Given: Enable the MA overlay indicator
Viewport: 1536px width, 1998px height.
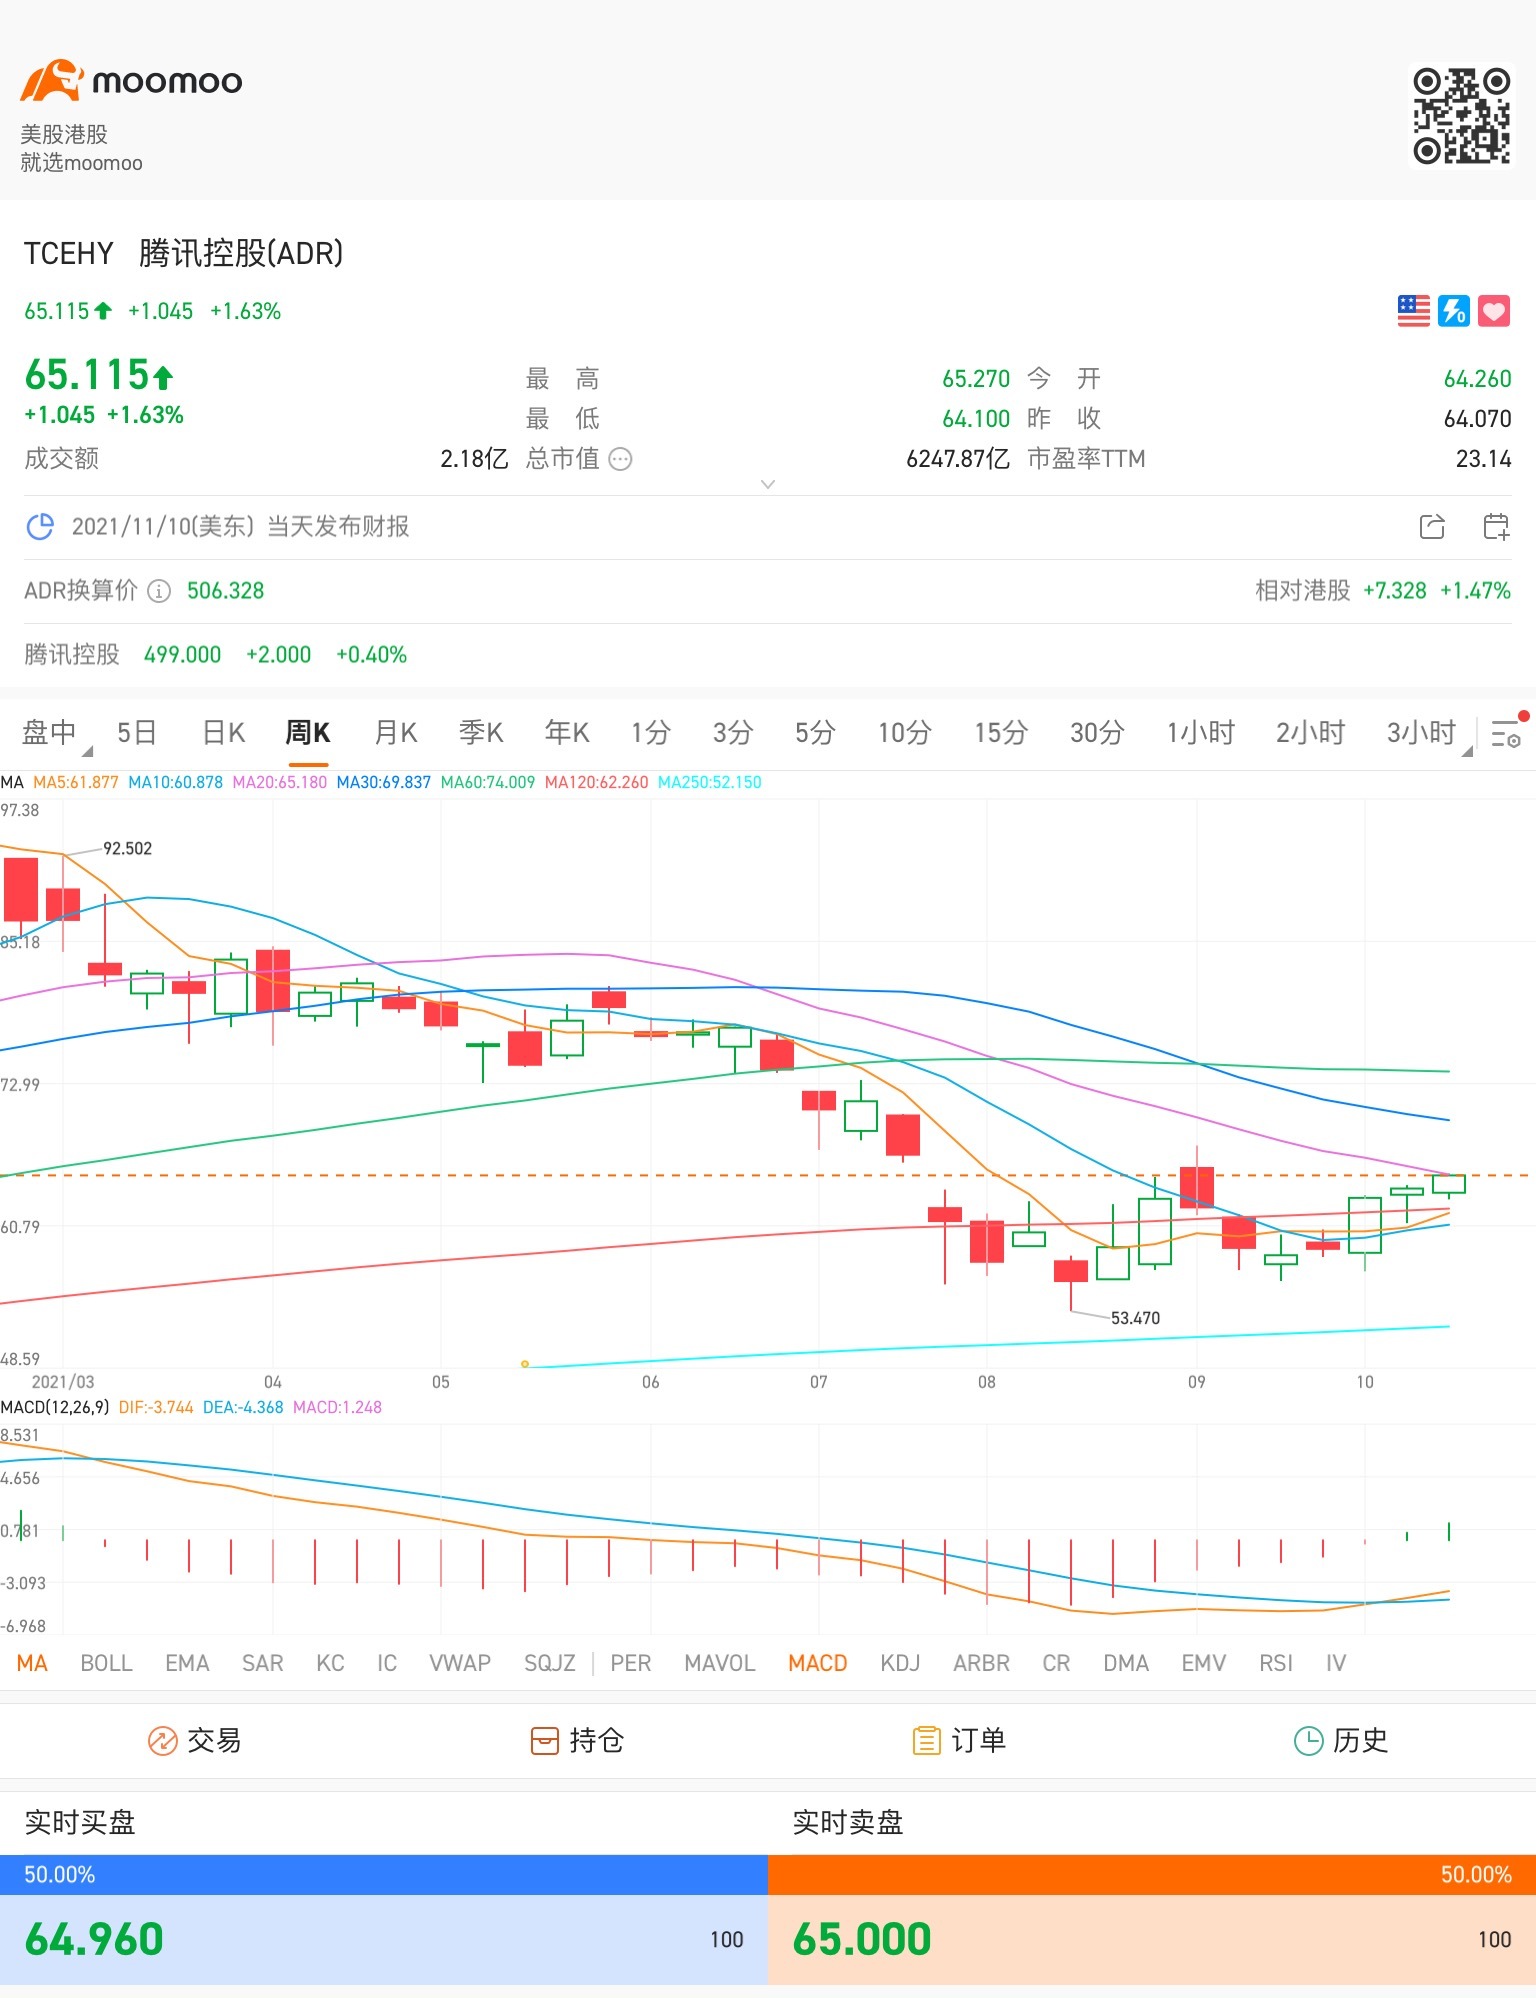Looking at the screenshot, I should [32, 1663].
